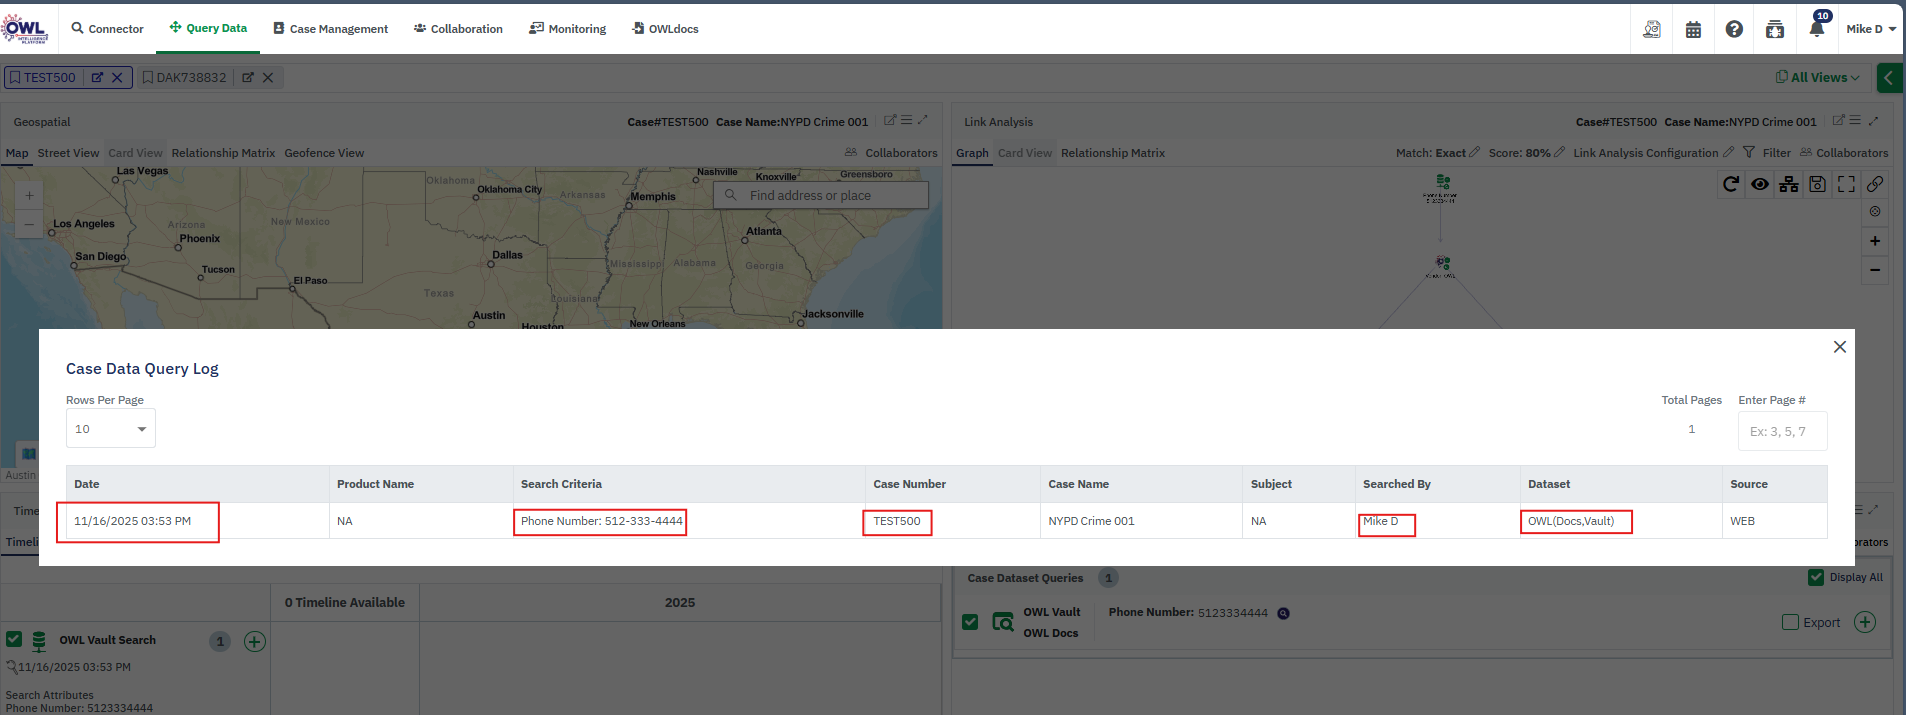Click the calendar icon in top bar
1906x715 pixels.
[1693, 30]
